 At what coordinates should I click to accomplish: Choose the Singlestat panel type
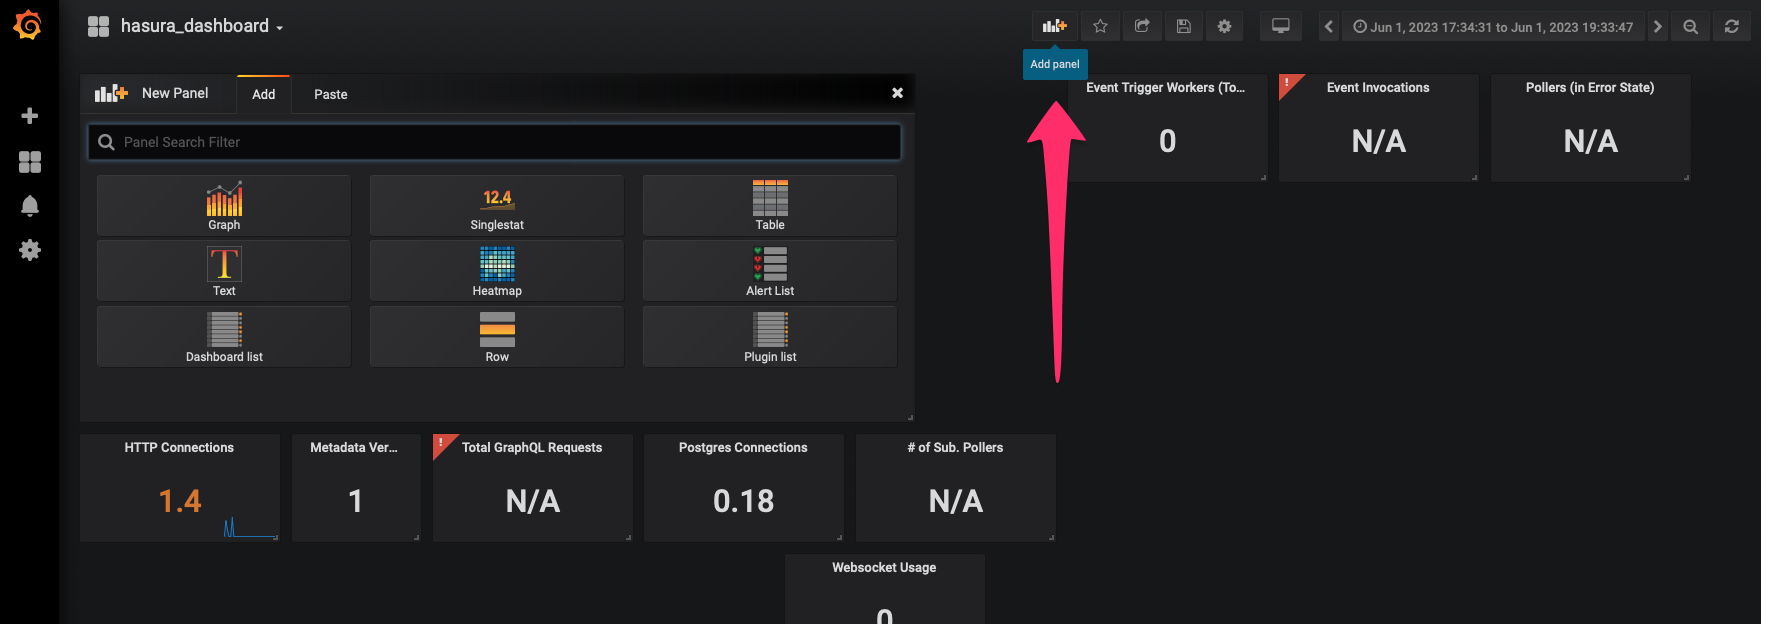pos(497,206)
